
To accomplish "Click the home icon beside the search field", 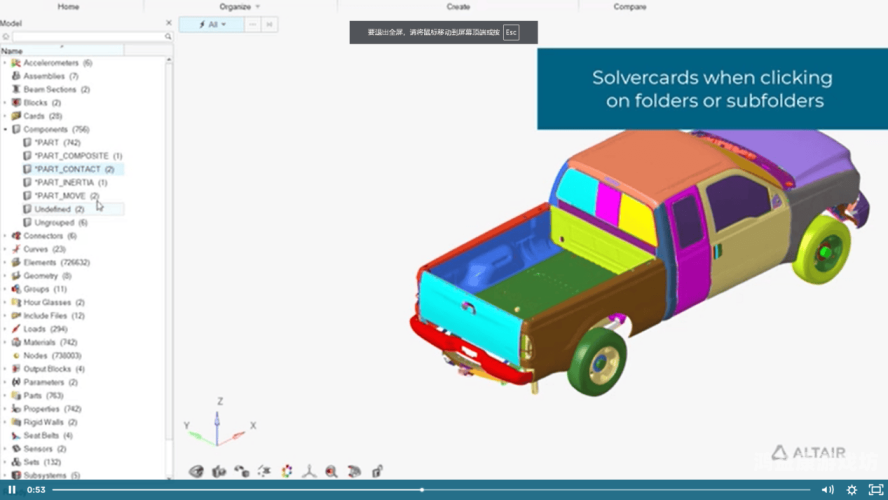I will coord(6,36).
